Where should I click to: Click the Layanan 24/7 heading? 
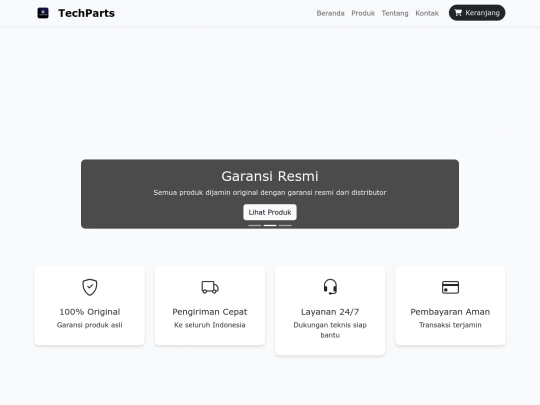tap(330, 312)
